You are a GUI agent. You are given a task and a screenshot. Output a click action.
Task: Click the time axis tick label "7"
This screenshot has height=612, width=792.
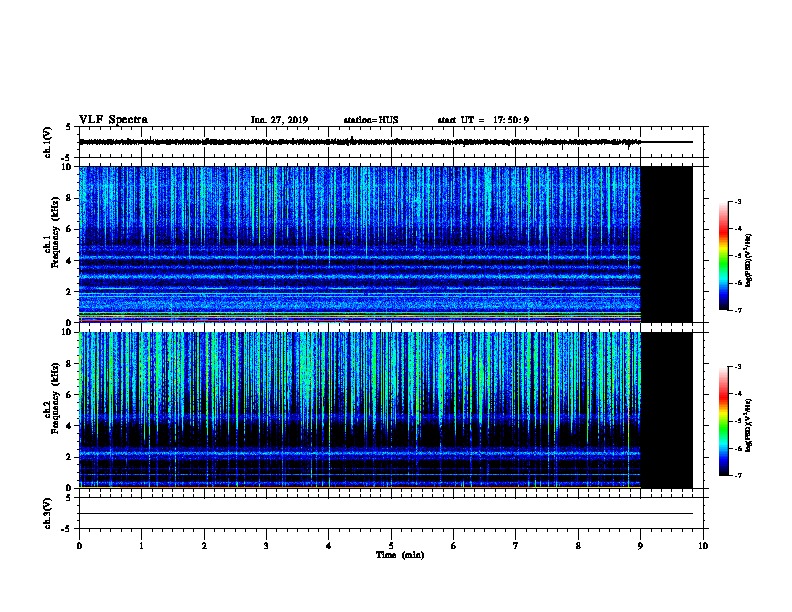pyautogui.click(x=516, y=545)
